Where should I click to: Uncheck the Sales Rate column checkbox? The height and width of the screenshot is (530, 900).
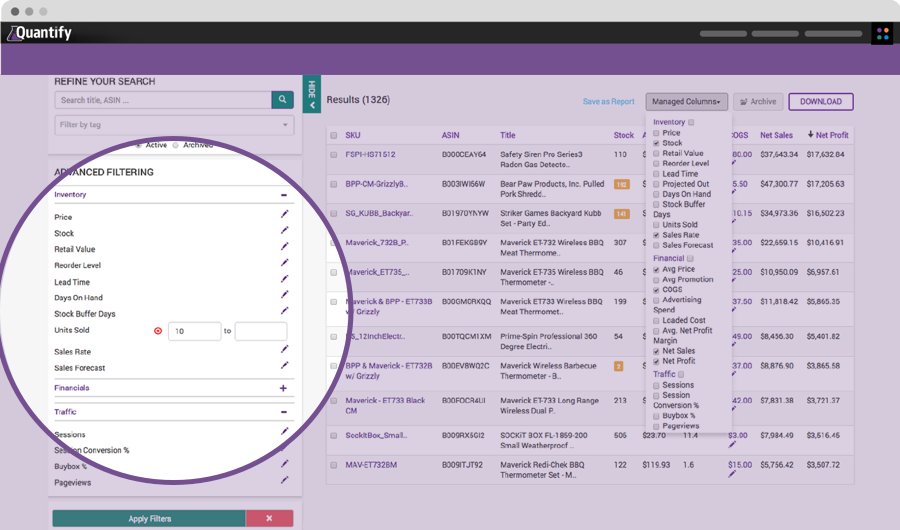pyautogui.click(x=656, y=235)
